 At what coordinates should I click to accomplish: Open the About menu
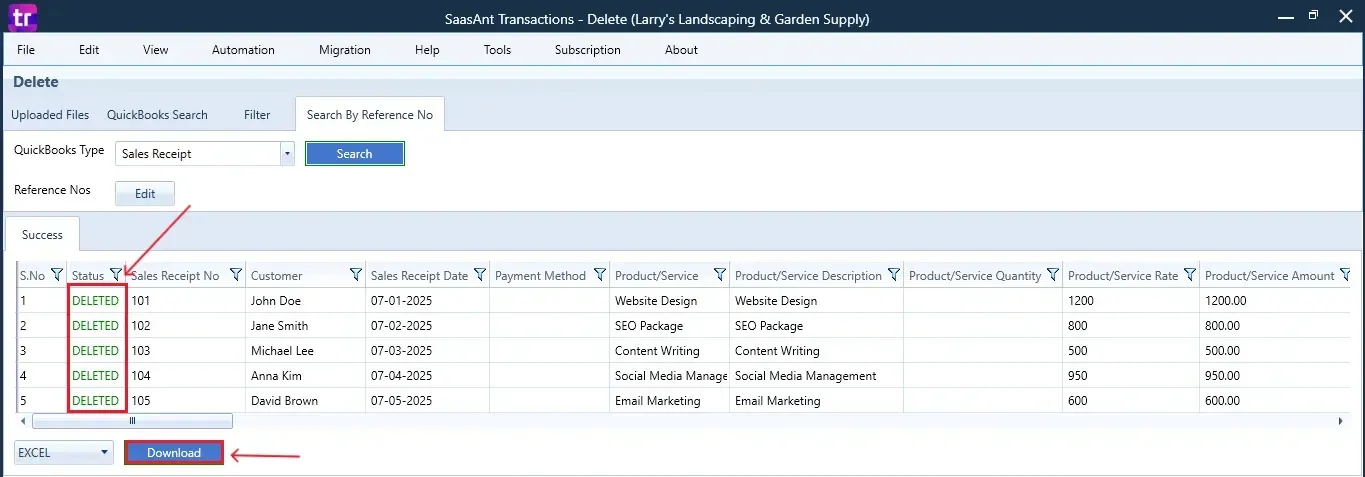(681, 50)
